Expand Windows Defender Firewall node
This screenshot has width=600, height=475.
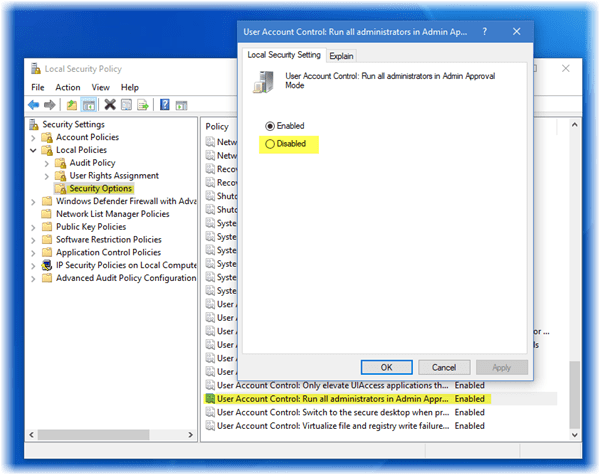pos(33,202)
